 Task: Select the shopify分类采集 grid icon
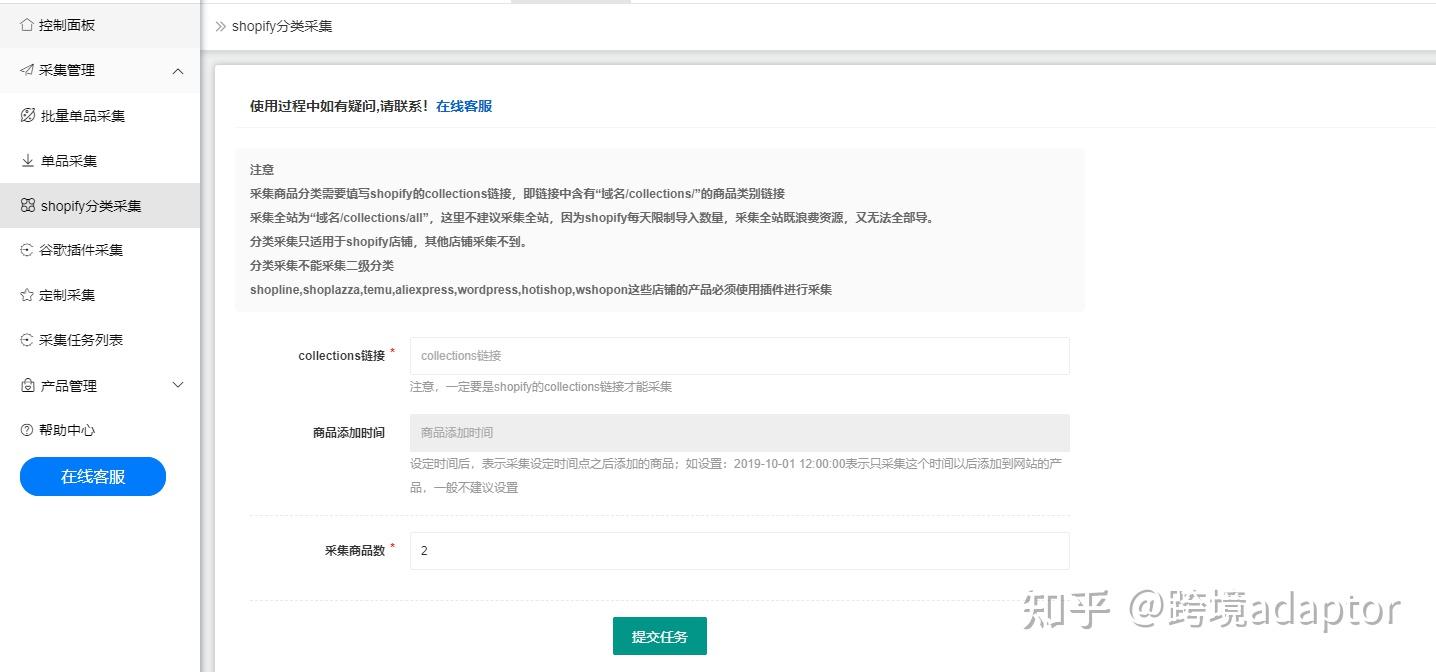28,205
